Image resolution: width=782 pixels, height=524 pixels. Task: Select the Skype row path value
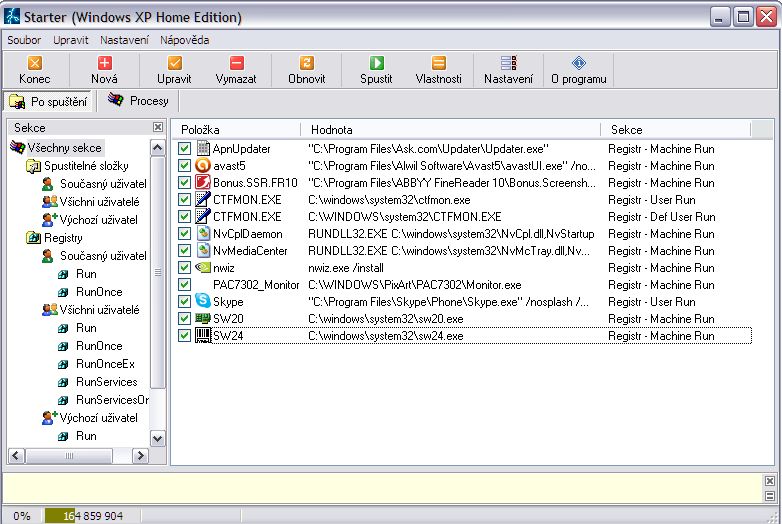(448, 302)
